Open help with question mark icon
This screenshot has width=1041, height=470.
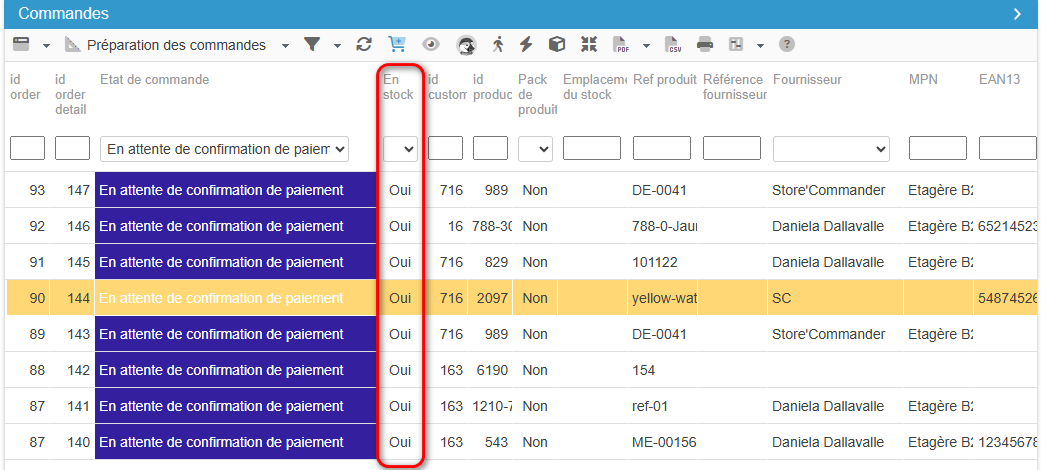[787, 45]
